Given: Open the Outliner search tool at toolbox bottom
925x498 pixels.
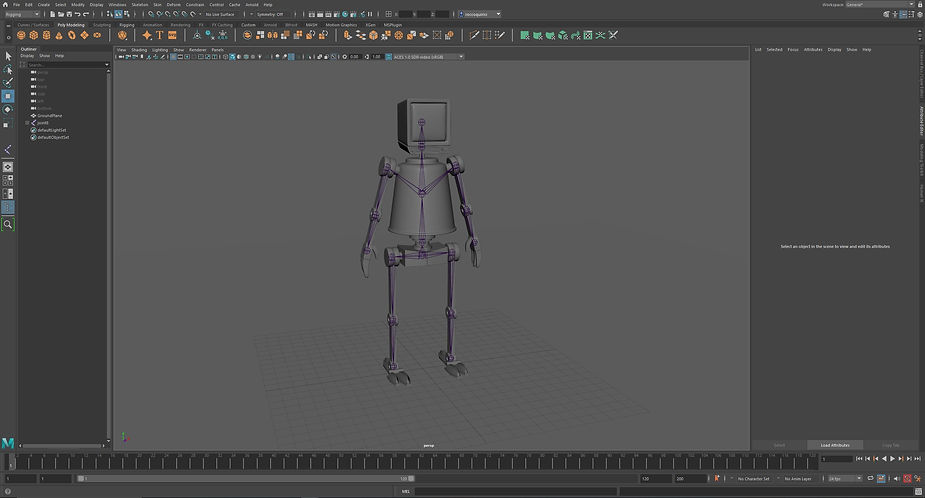Looking at the screenshot, I should coord(8,224).
